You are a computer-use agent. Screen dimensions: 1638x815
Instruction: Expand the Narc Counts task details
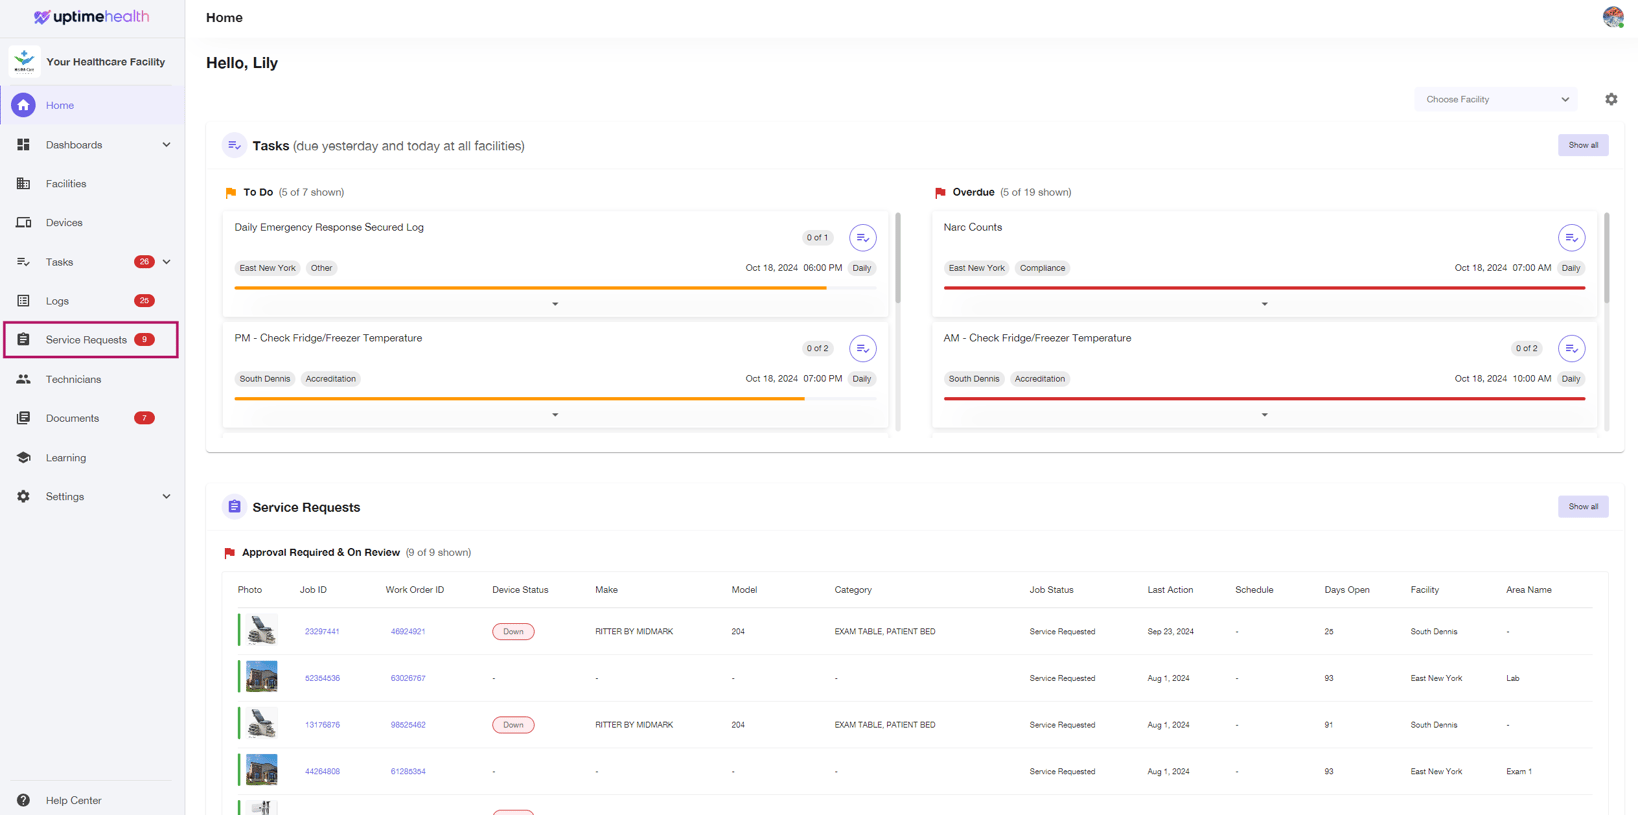(1264, 304)
